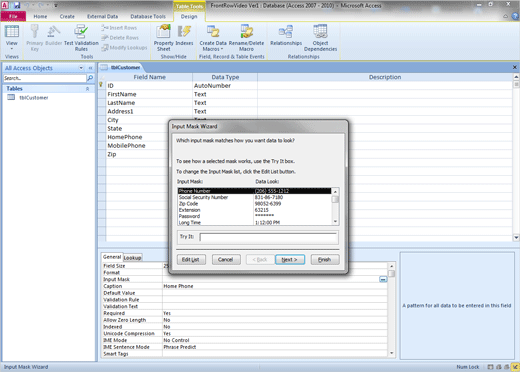Select Extension input mask
The width and height of the screenshot is (520, 372).
coord(255,210)
